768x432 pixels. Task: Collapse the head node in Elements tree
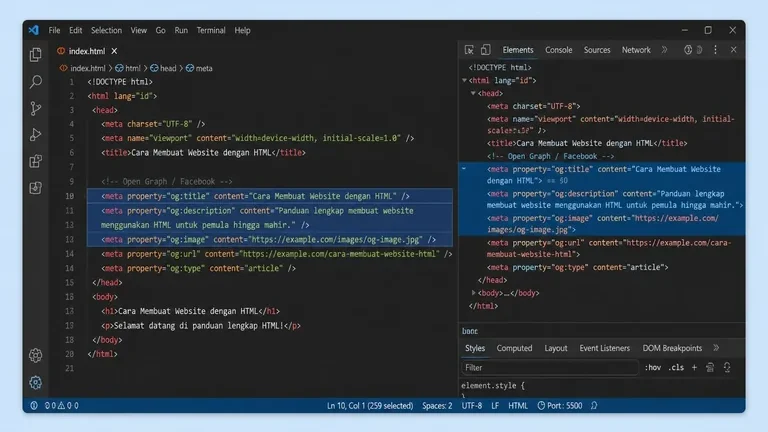point(473,93)
